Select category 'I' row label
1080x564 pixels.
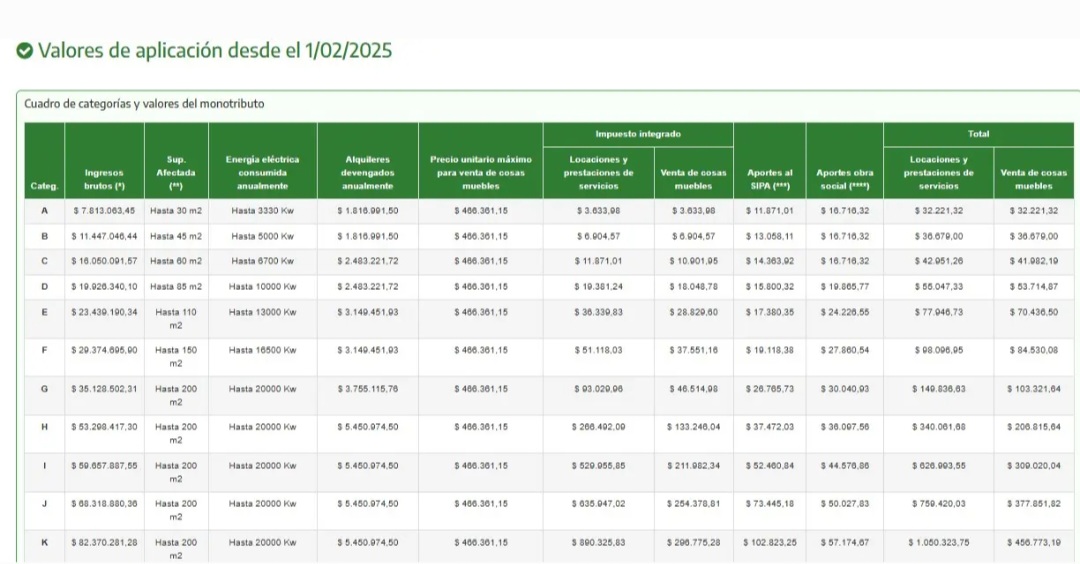[x=44, y=466]
